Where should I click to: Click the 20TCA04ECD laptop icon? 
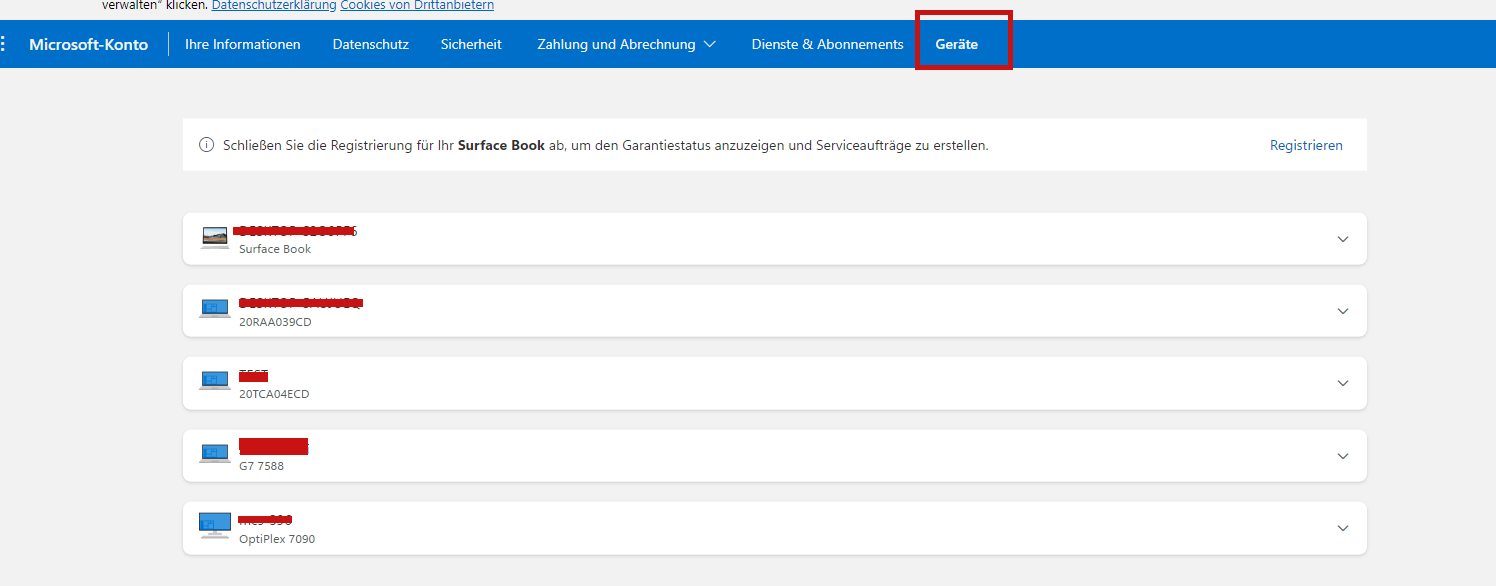point(215,382)
